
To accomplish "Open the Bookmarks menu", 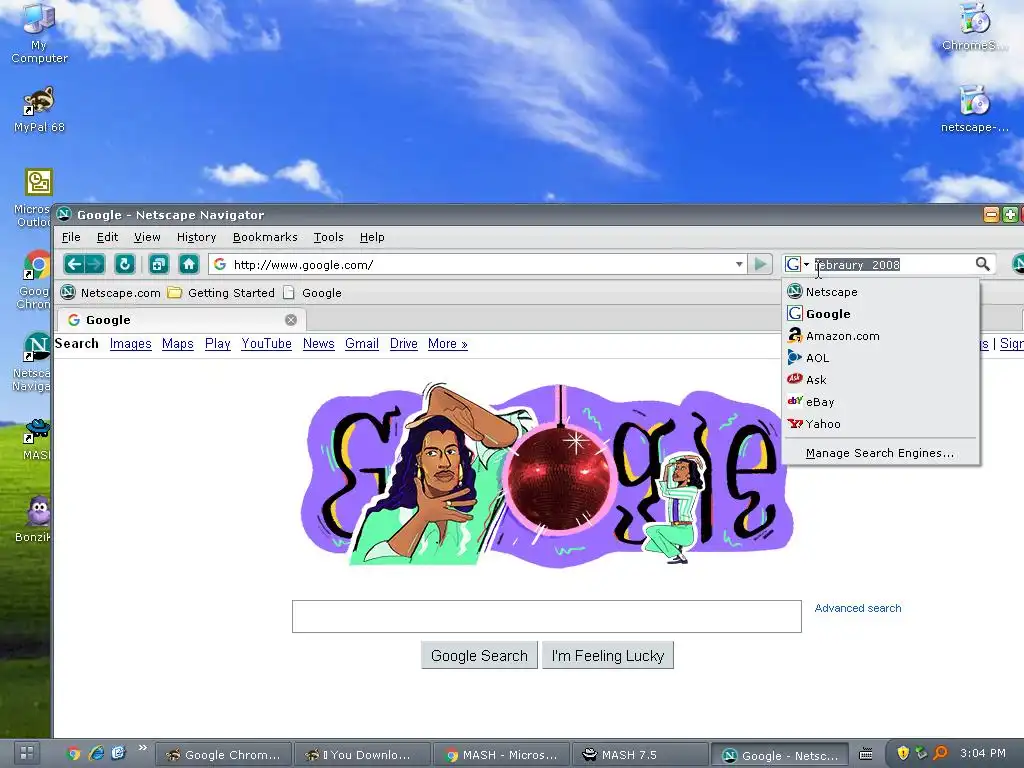I will click(x=264, y=237).
